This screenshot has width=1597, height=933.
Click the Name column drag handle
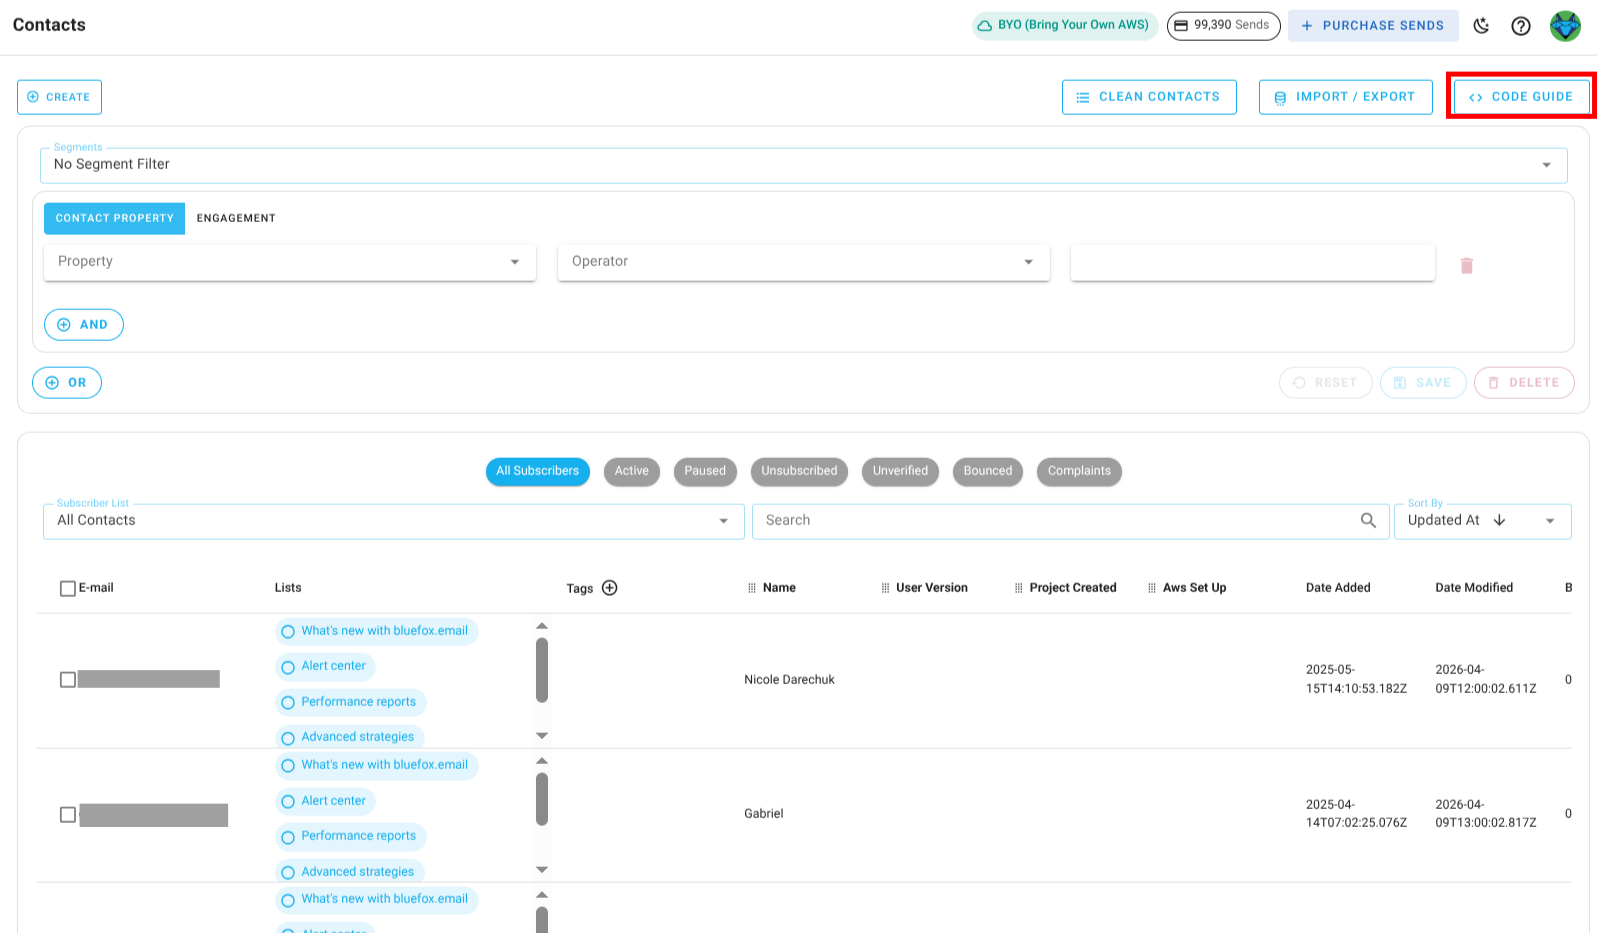pyautogui.click(x=752, y=588)
